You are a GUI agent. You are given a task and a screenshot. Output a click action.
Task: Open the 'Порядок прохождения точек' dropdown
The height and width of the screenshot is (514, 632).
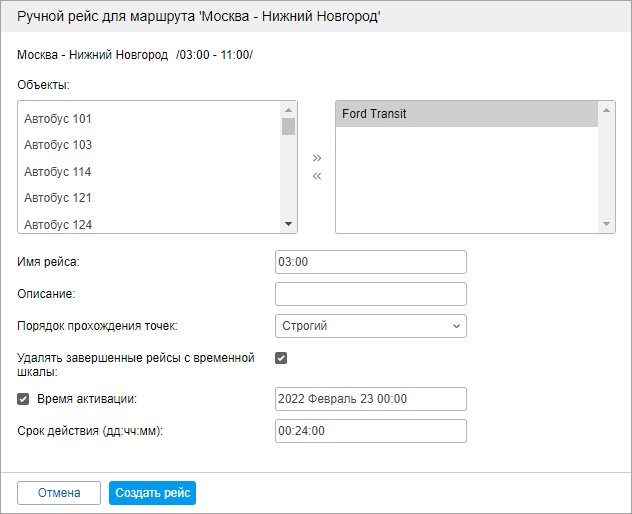tap(370, 325)
